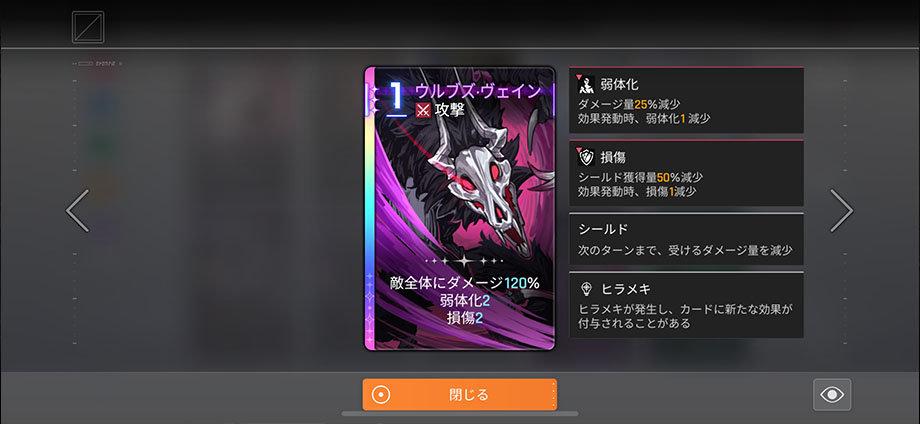Click the 損傷 shield status icon
The width and height of the screenshot is (920, 424).
(x=586, y=158)
